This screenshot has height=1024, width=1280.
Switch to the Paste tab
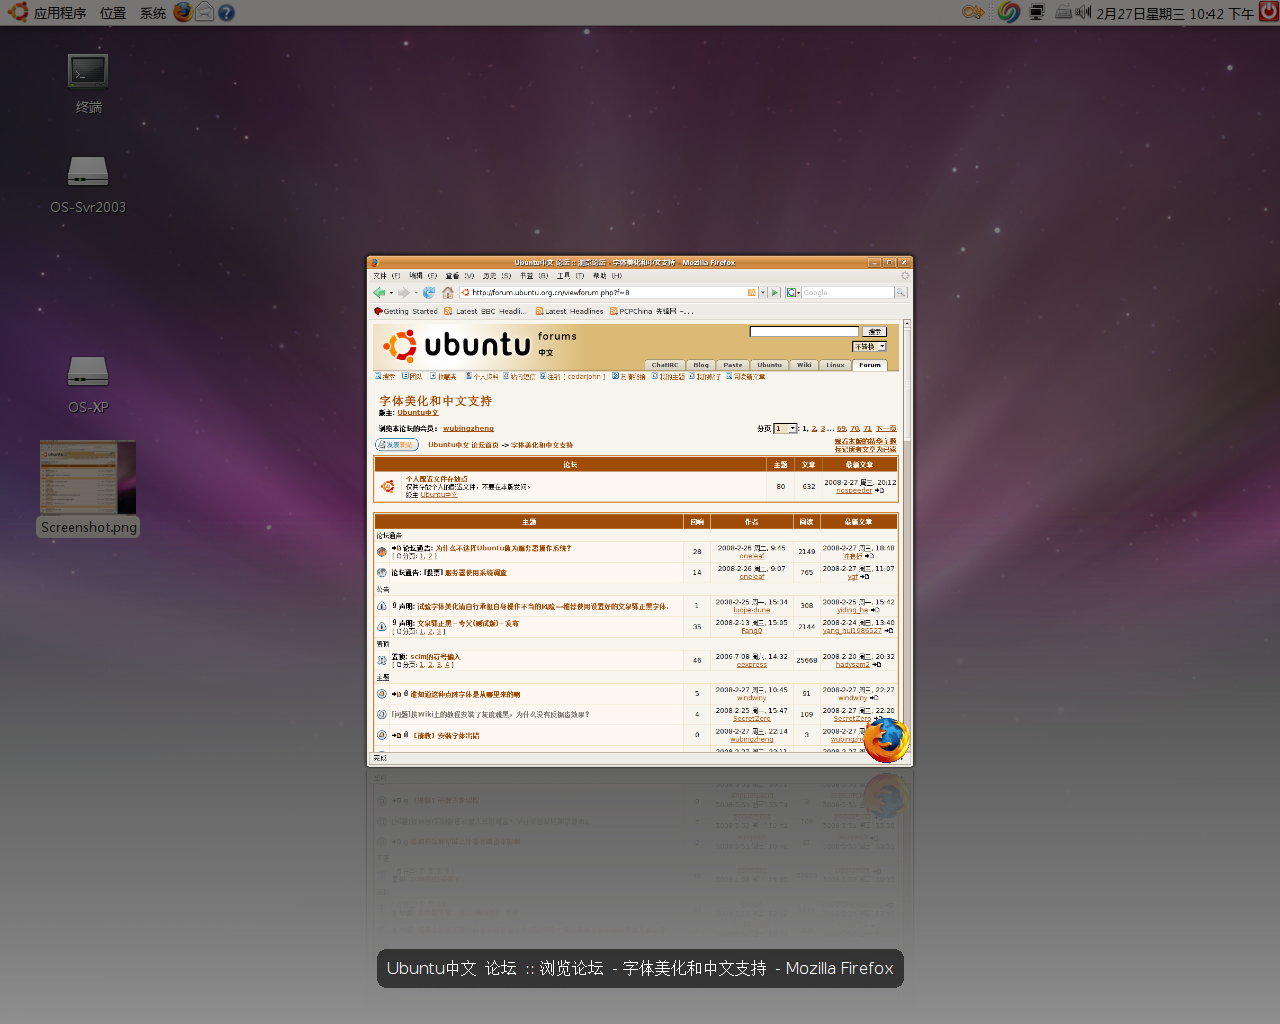(x=733, y=365)
